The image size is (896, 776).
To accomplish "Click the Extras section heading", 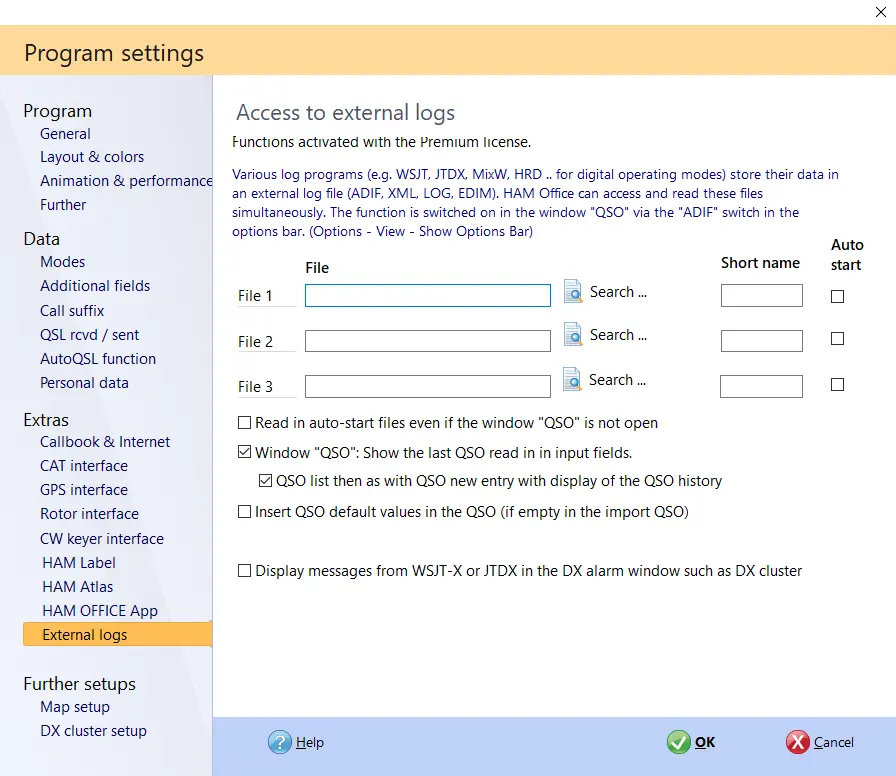I will tap(46, 420).
